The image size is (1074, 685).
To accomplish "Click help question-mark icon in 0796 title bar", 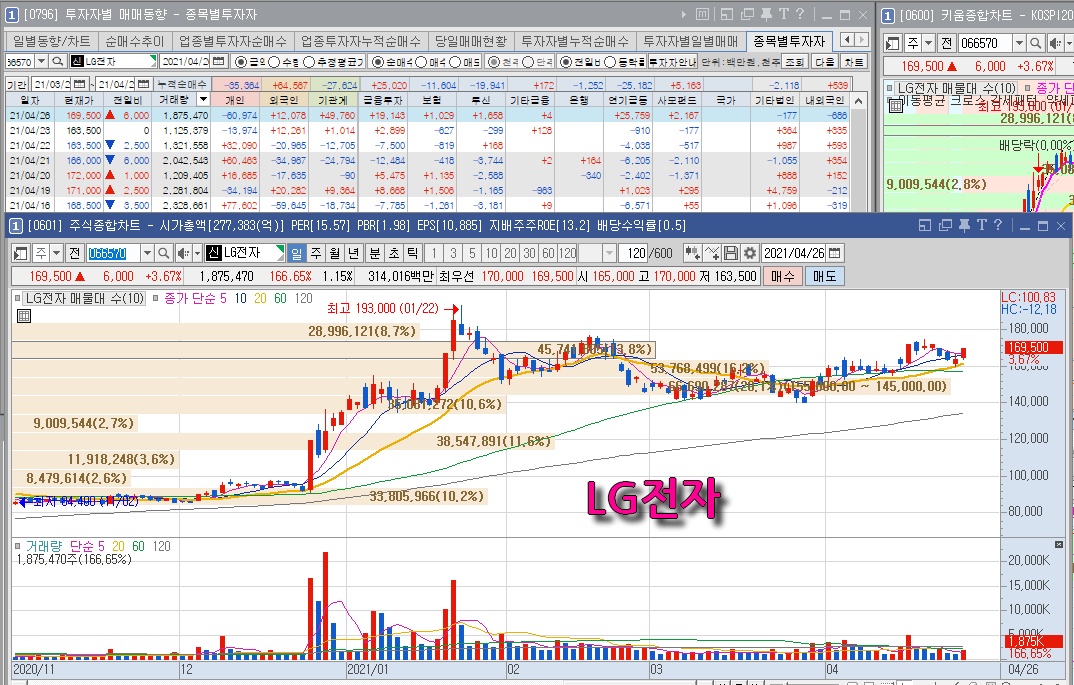I will click(x=799, y=14).
